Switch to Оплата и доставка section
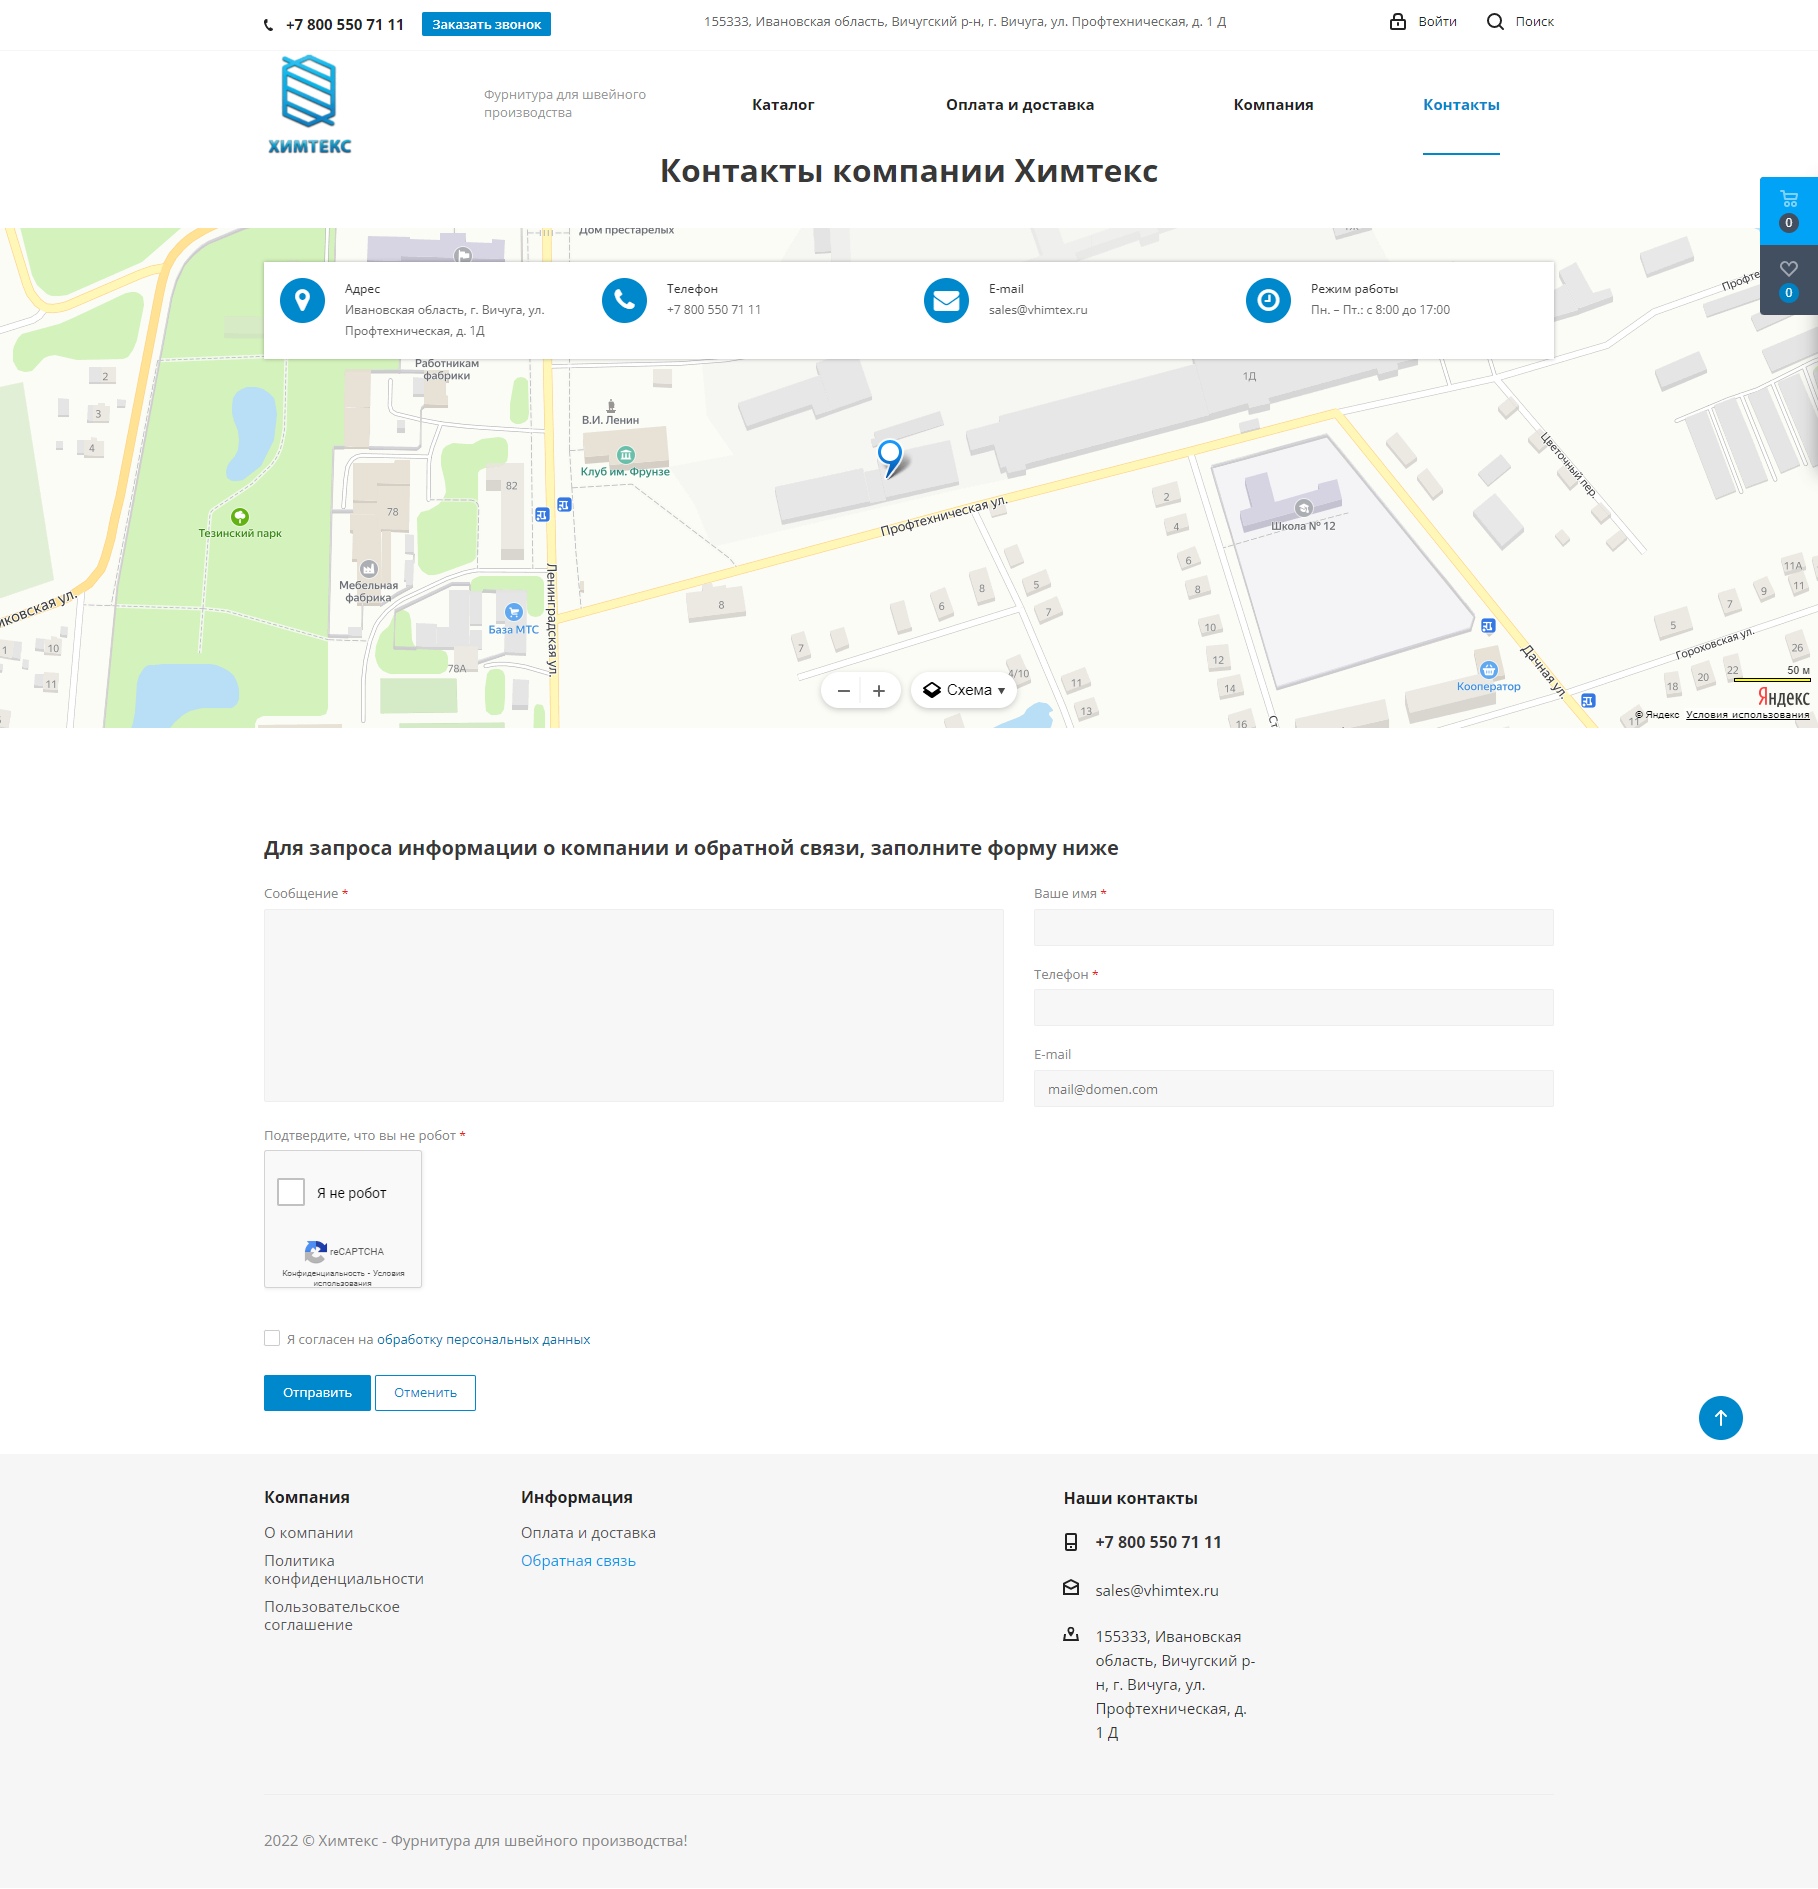Screen dimensions: 1818x1889 (1020, 104)
